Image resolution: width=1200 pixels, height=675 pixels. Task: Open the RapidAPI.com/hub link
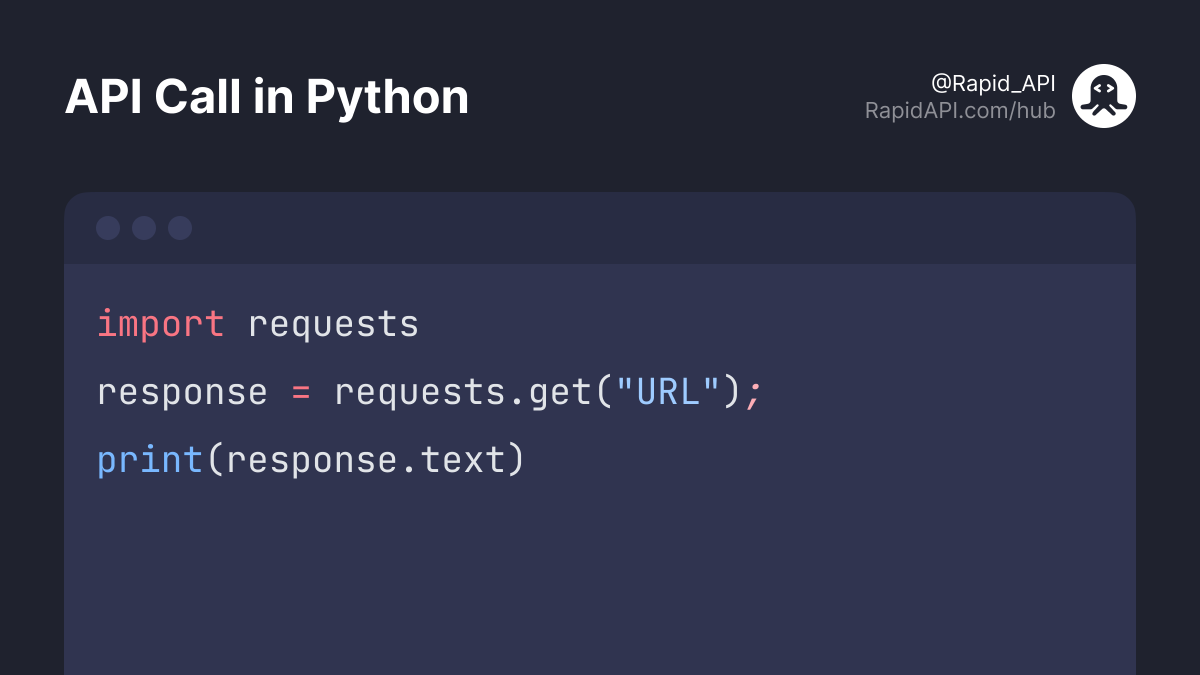pos(960,111)
